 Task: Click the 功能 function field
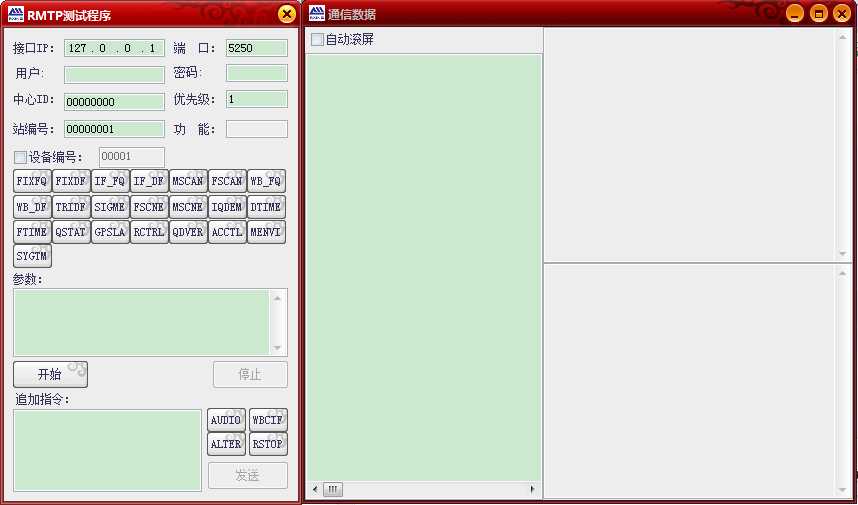(x=257, y=129)
